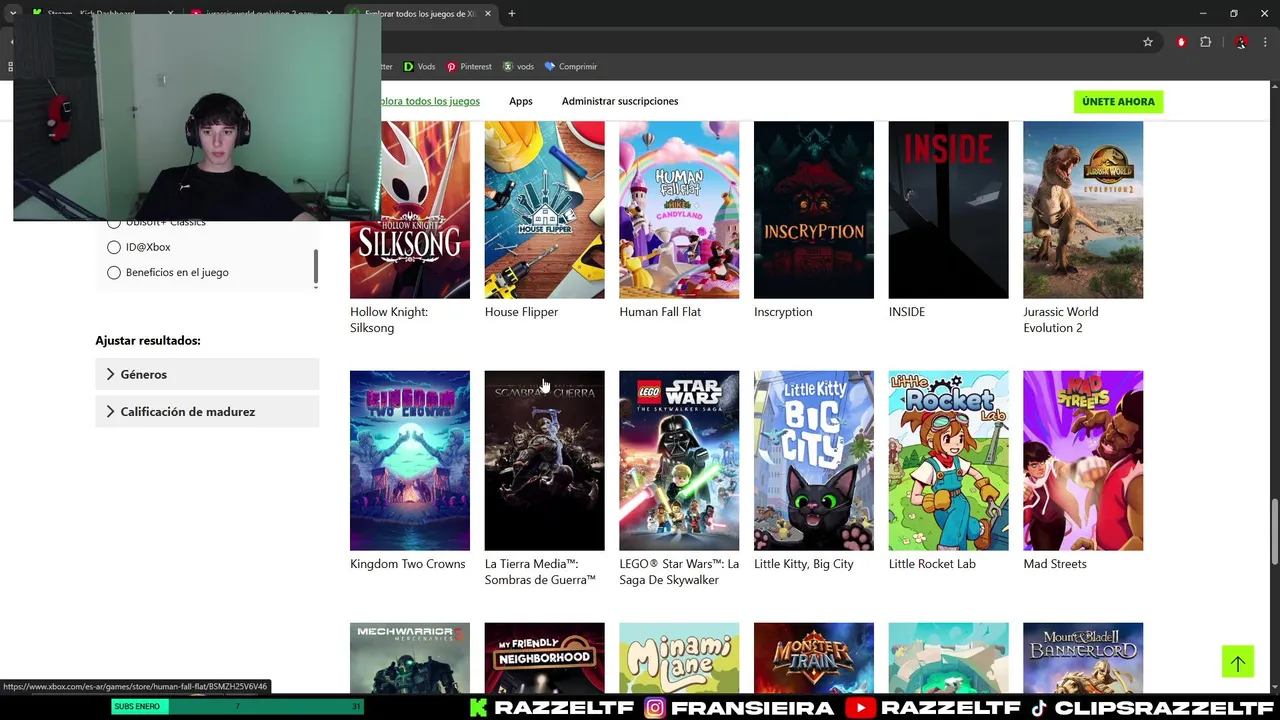Click the Inscryption title text
Viewport: 1280px width, 720px height.
coord(783,312)
